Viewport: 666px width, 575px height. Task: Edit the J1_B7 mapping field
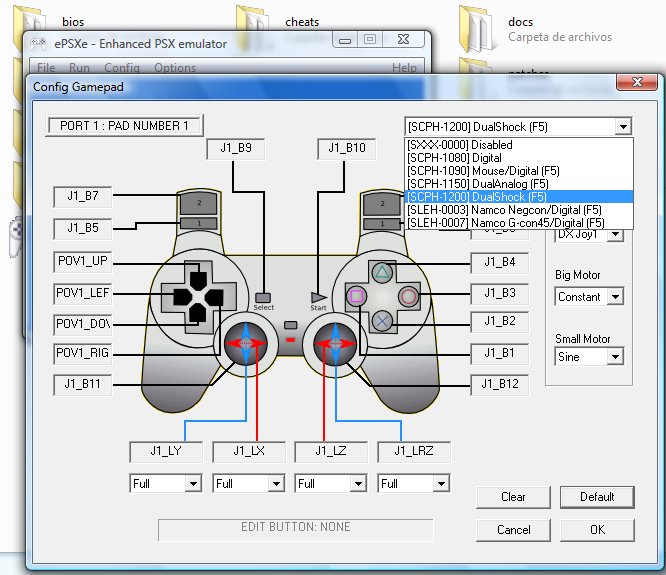click(83, 197)
